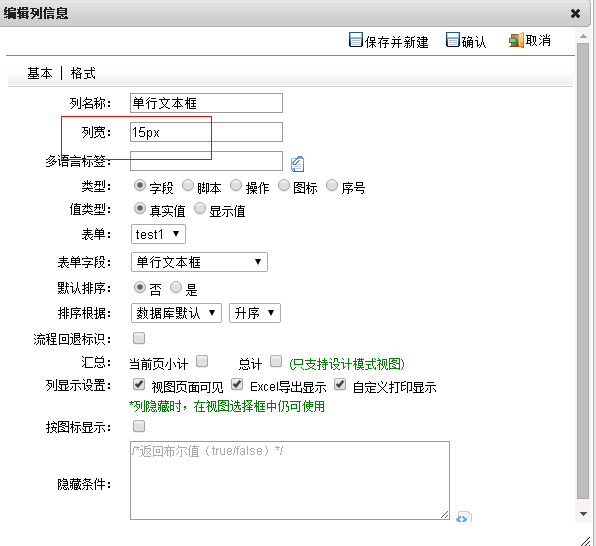596x546 pixels.
Task: Select 显示值 value type option
Action: pyautogui.click(x=200, y=209)
